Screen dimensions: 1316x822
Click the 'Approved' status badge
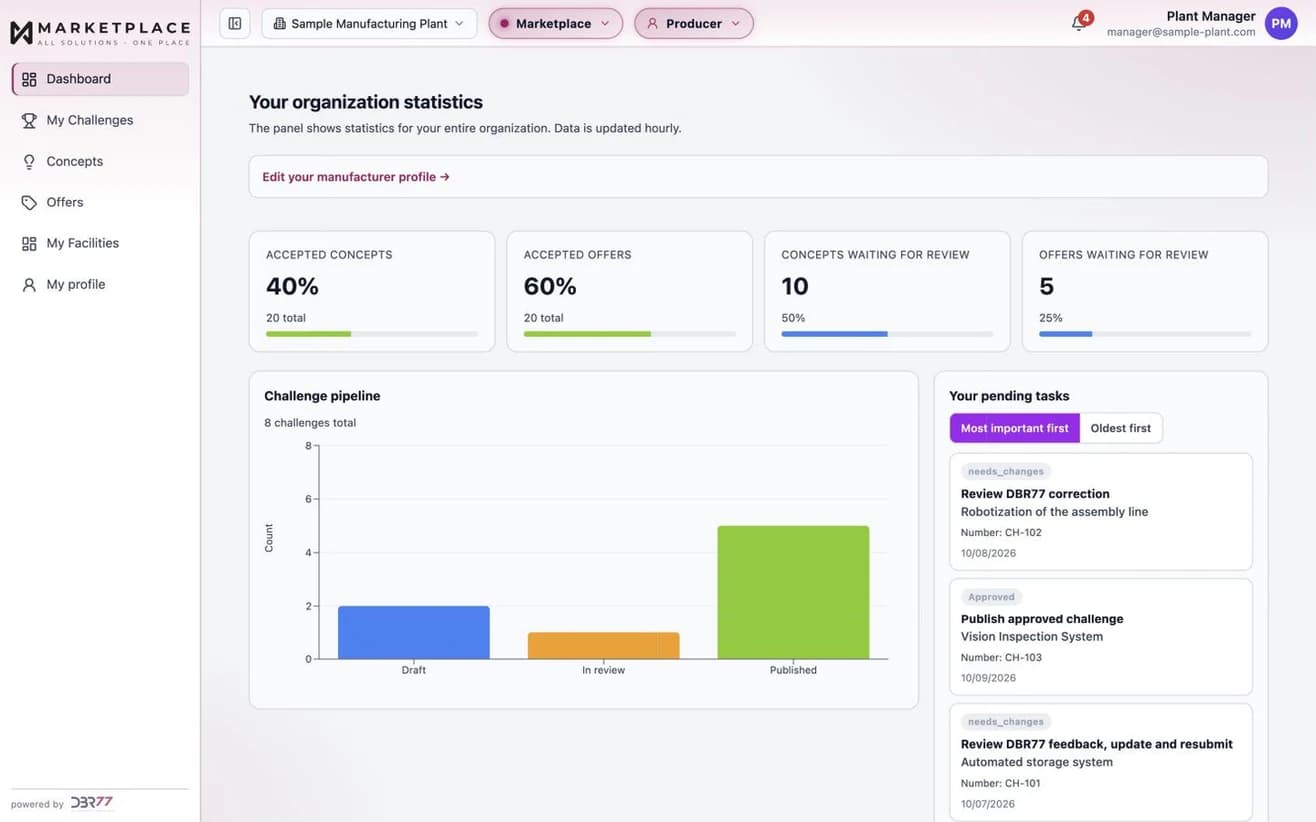[991, 597]
